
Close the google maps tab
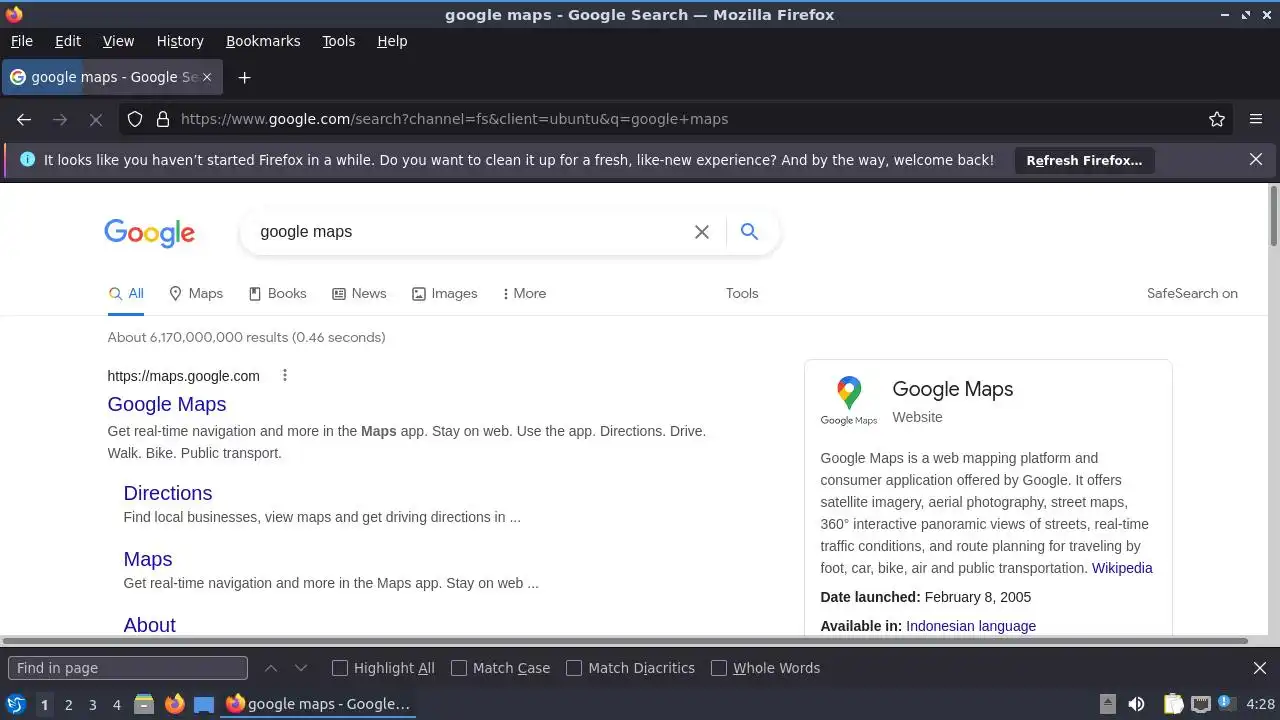(207, 77)
